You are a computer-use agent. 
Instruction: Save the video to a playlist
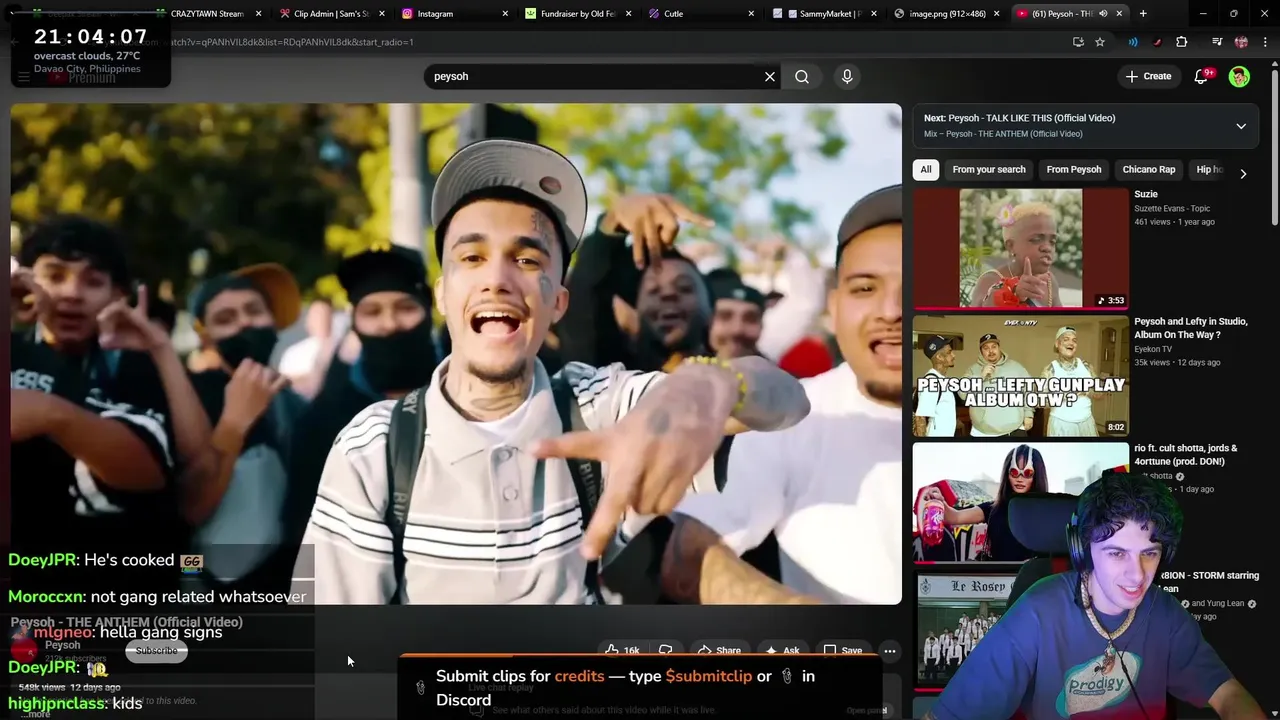(842, 651)
